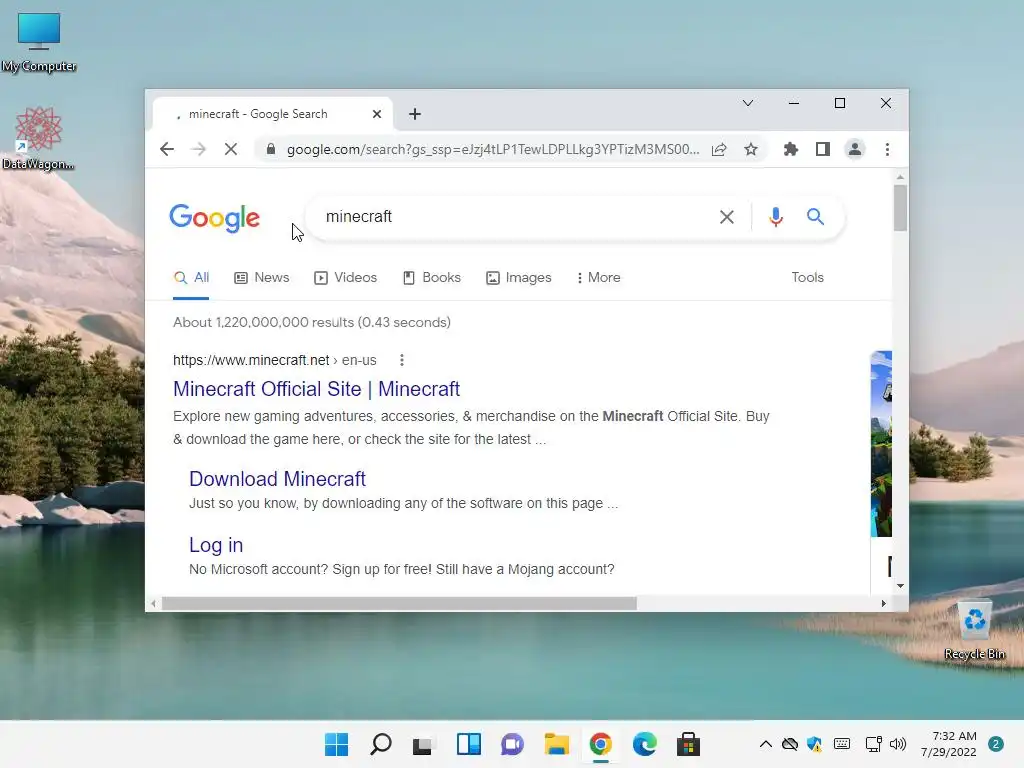Click the horizontal scrollbar thumb
The height and width of the screenshot is (768, 1024).
point(399,603)
